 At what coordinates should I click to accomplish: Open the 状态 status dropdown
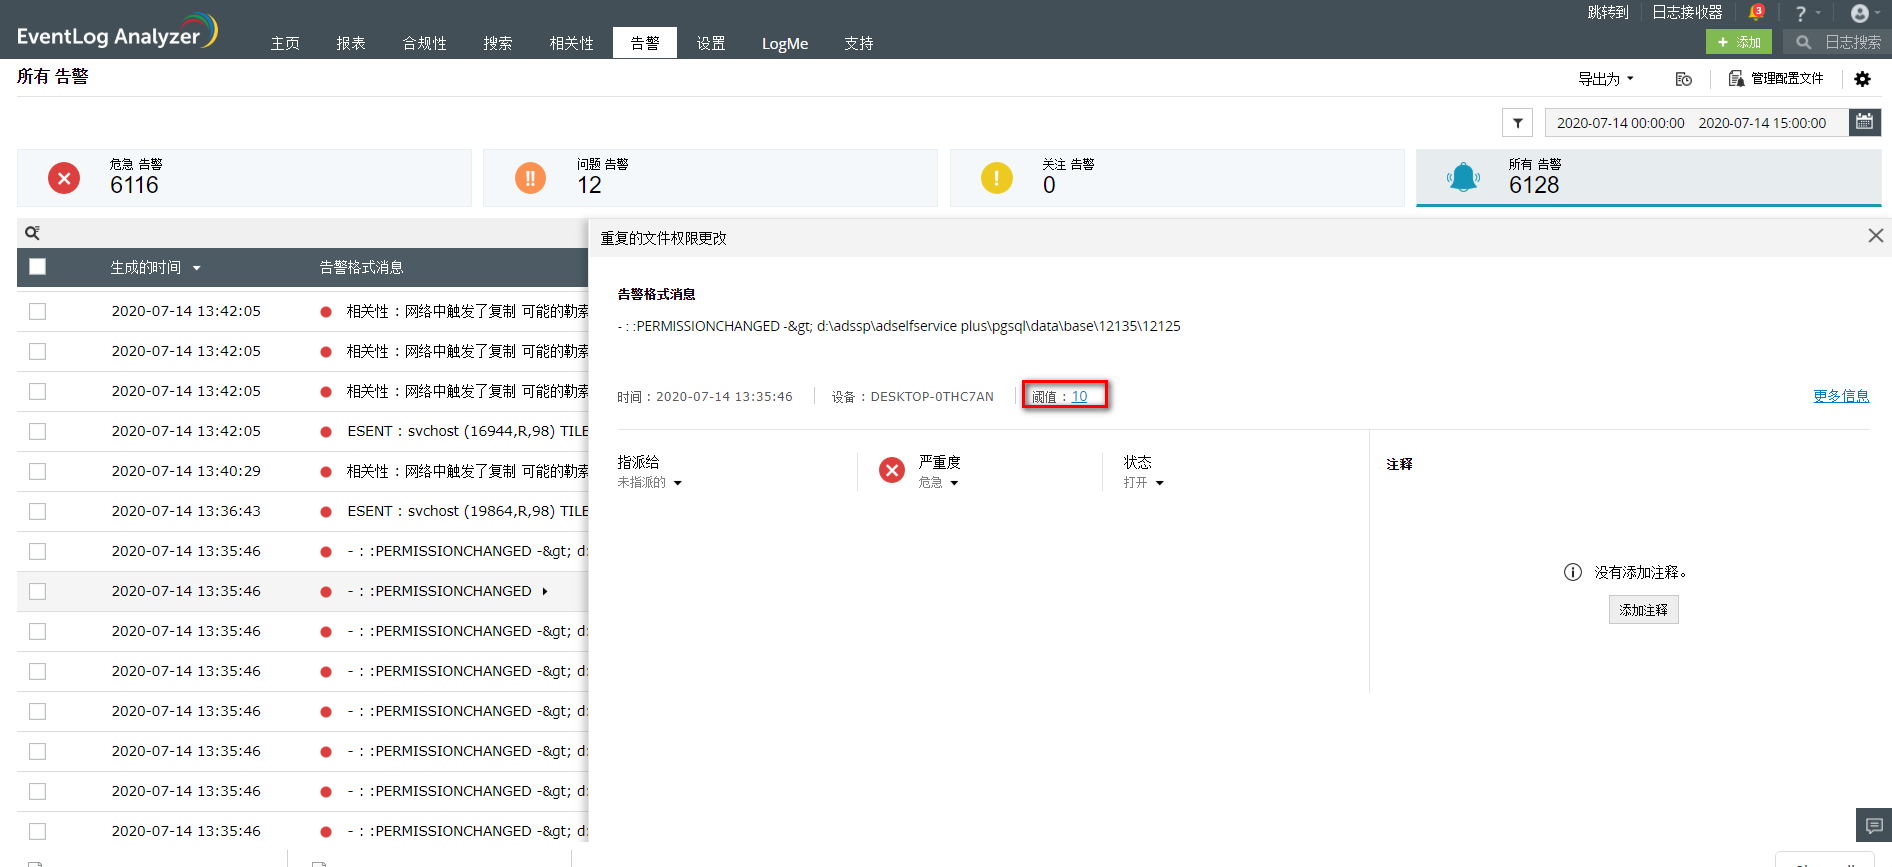1143,482
